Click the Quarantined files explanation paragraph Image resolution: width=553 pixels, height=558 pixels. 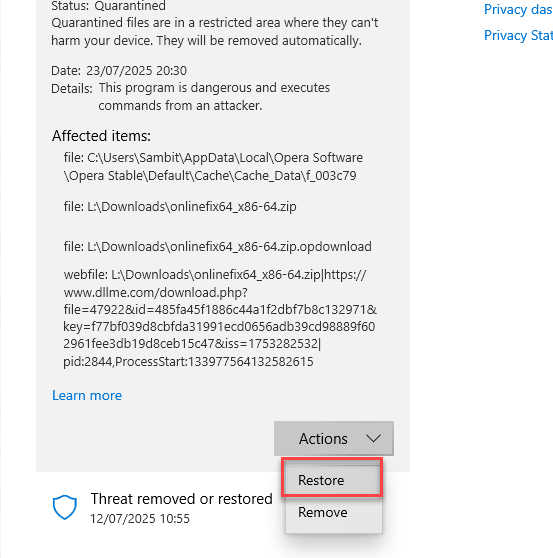pos(215,32)
